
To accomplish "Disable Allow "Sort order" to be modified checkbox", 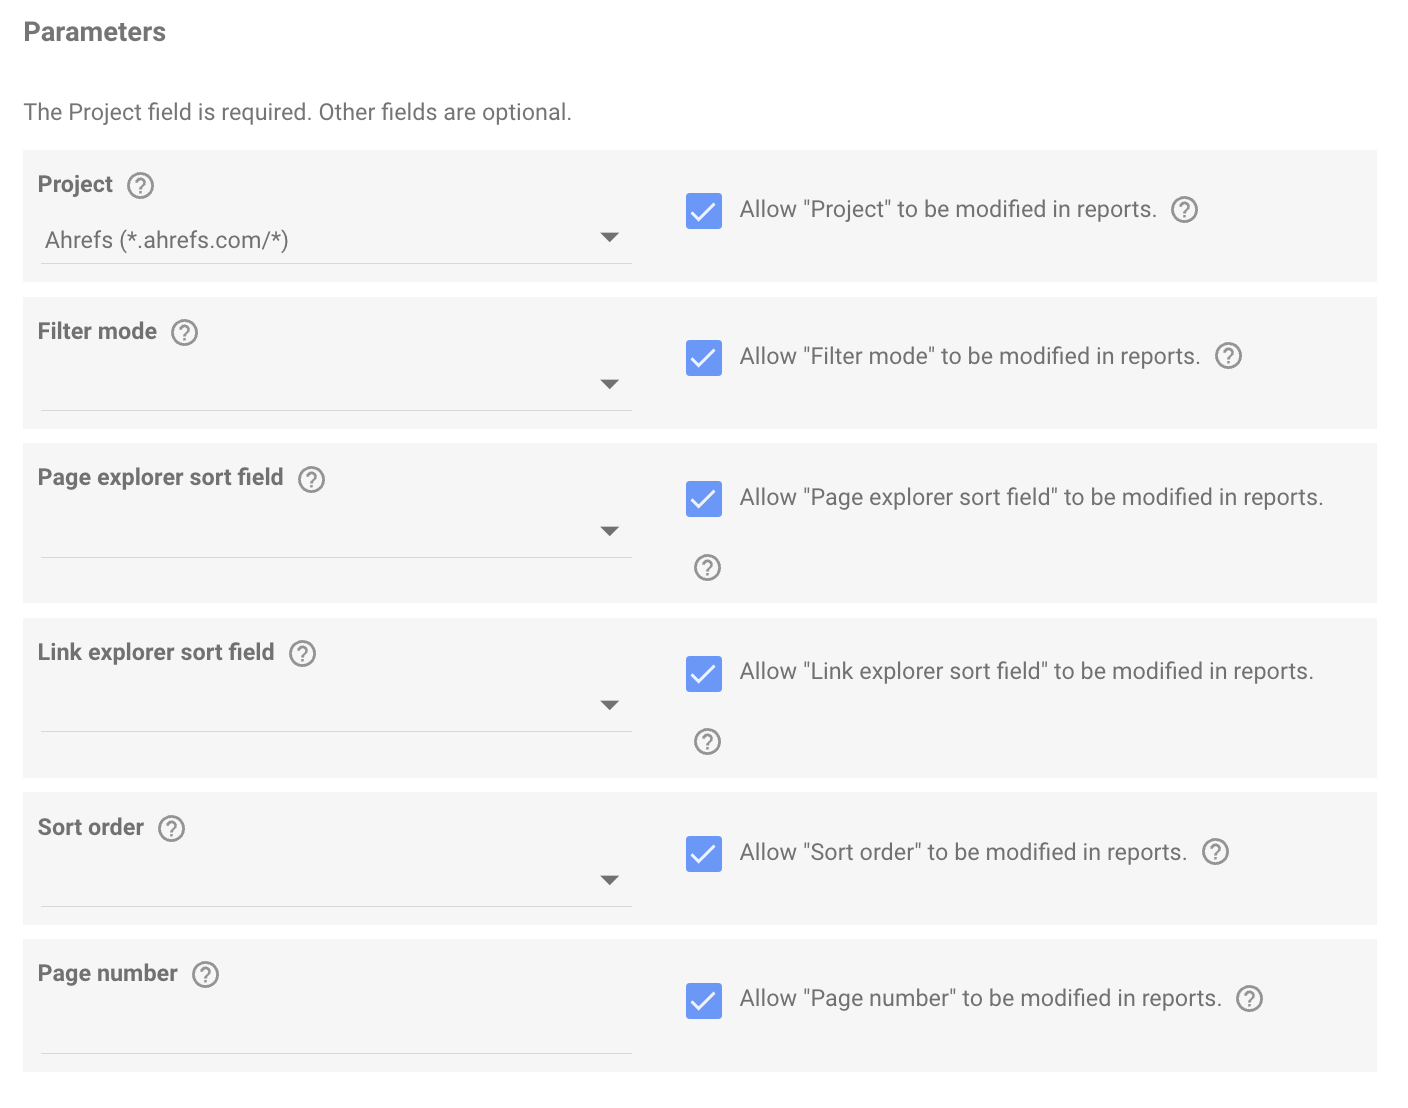I will pos(704,853).
